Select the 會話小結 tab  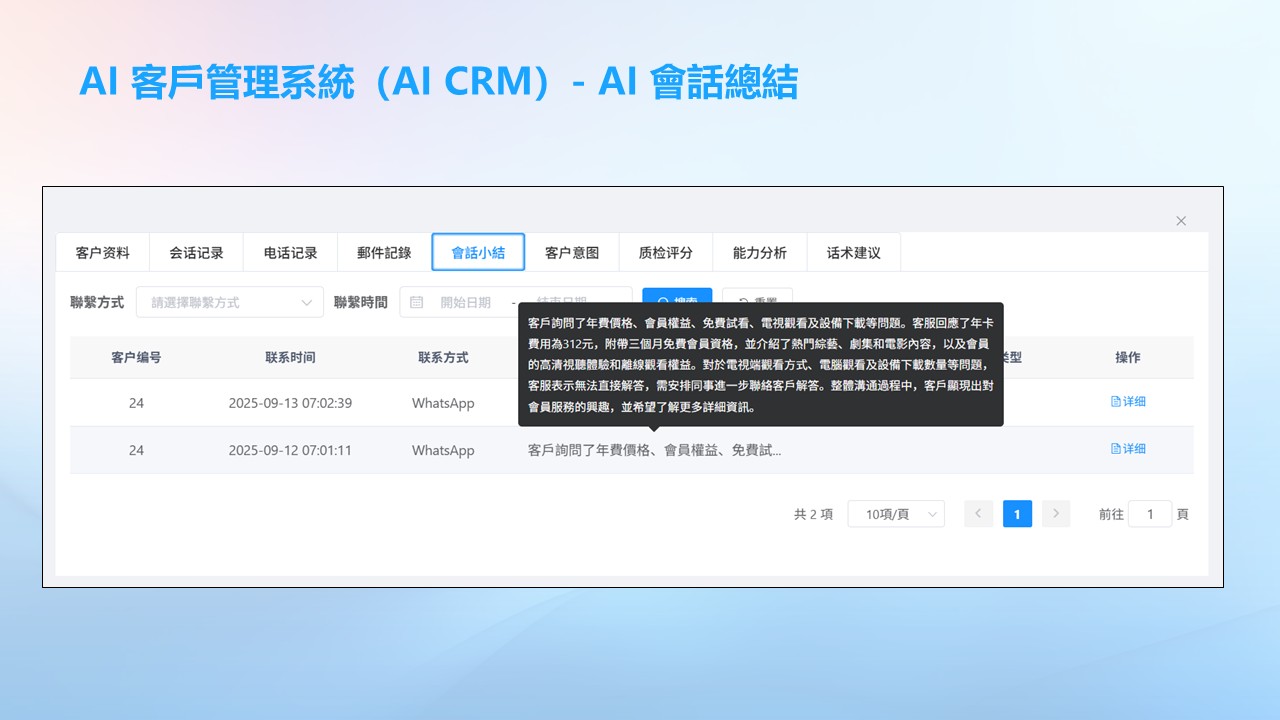coord(478,253)
